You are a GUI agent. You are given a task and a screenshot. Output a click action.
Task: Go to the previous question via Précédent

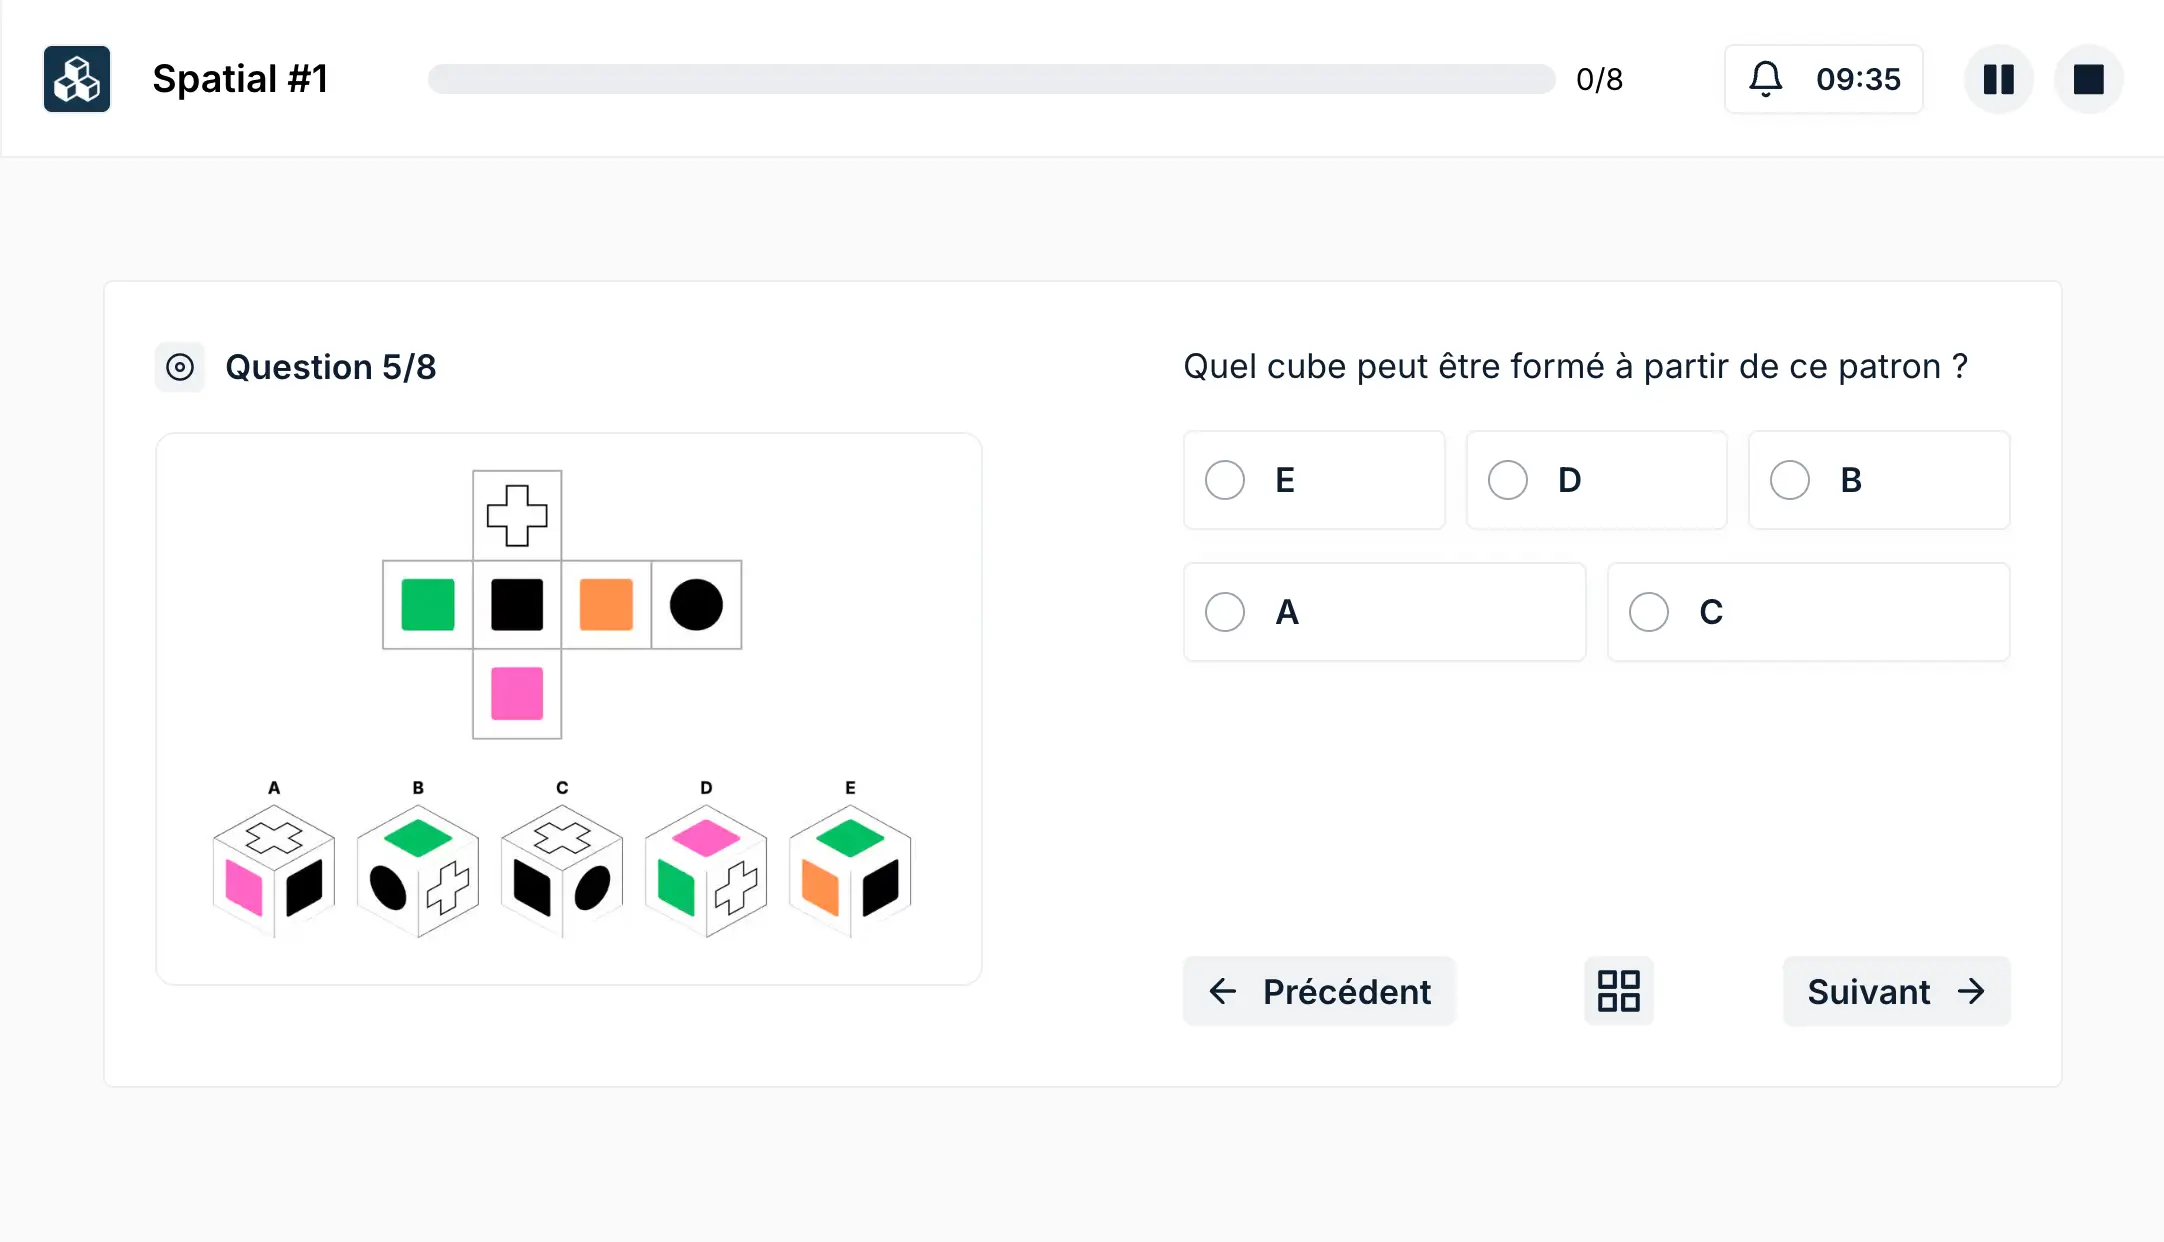(x=1318, y=991)
